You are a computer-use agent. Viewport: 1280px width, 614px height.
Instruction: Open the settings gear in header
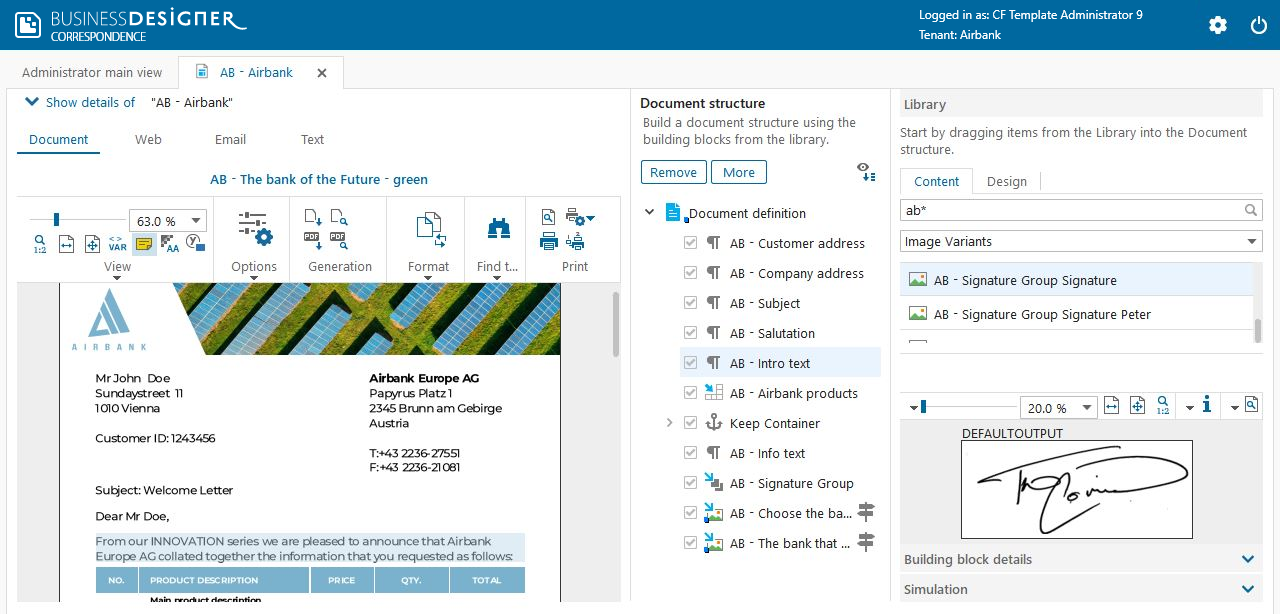[x=1218, y=25]
